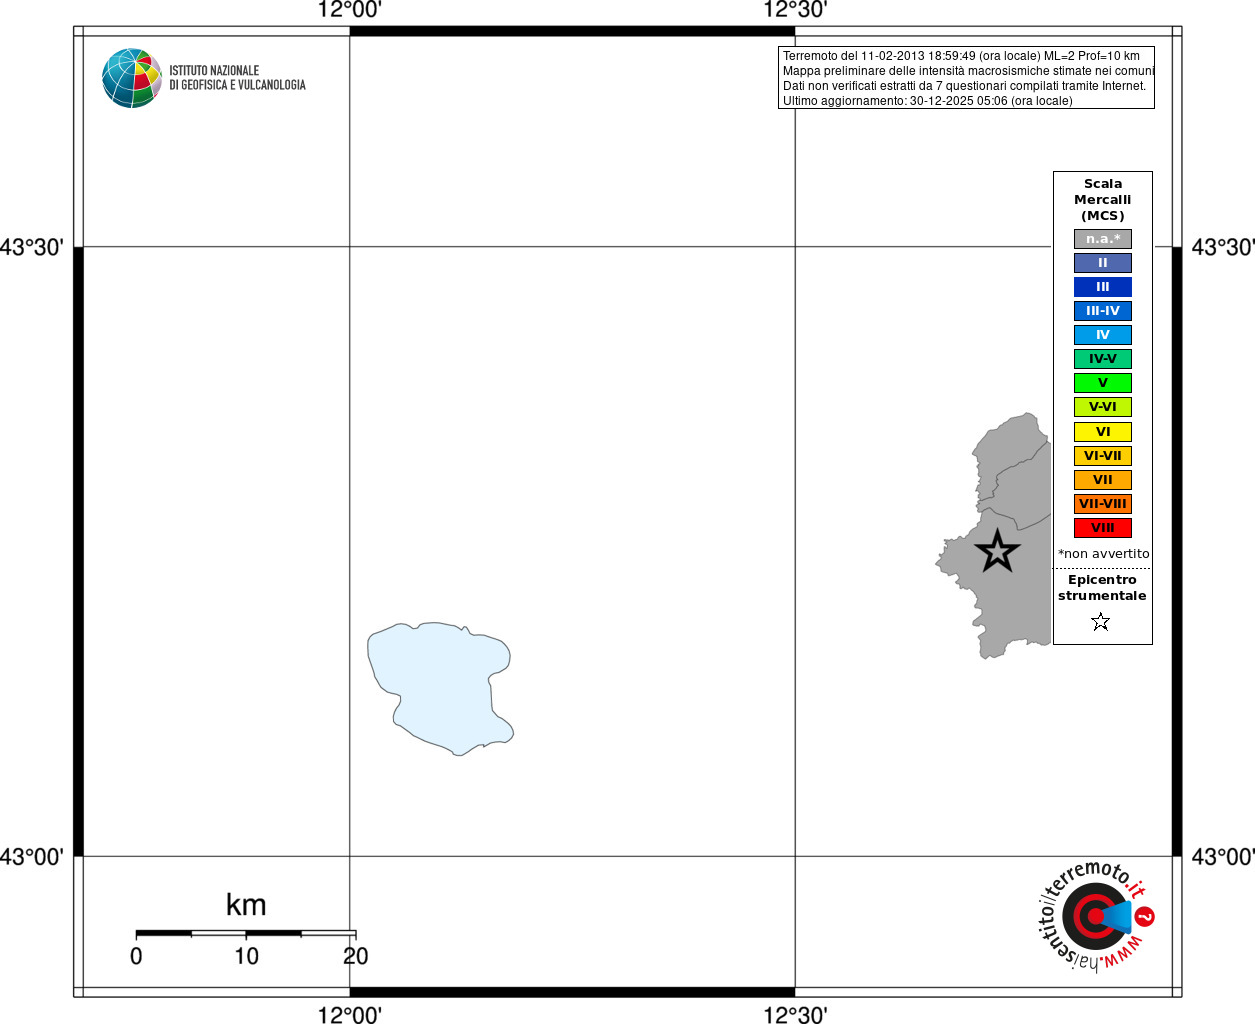Select the II intensity legend swatch
This screenshot has height=1024, width=1255.
pyautogui.click(x=1103, y=263)
